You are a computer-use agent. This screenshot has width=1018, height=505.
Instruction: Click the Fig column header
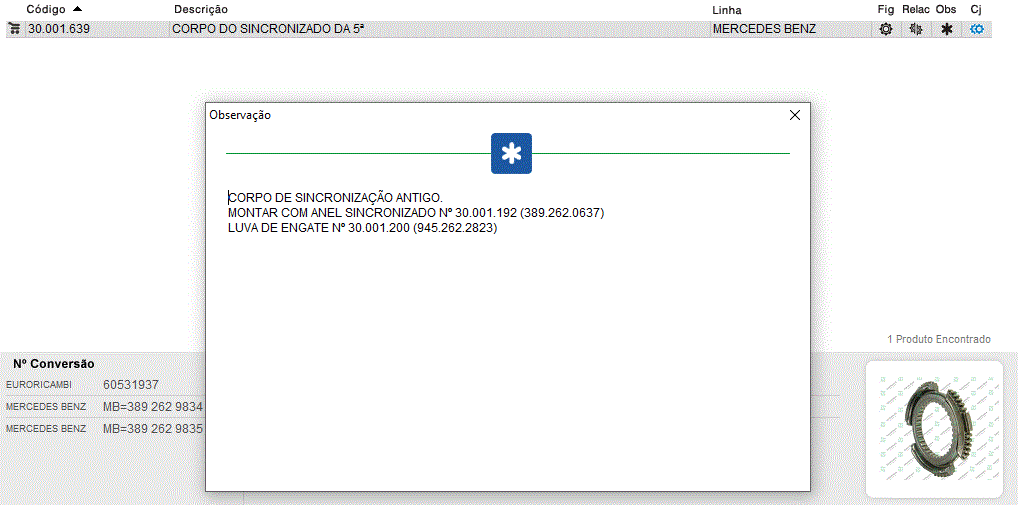(x=885, y=9)
